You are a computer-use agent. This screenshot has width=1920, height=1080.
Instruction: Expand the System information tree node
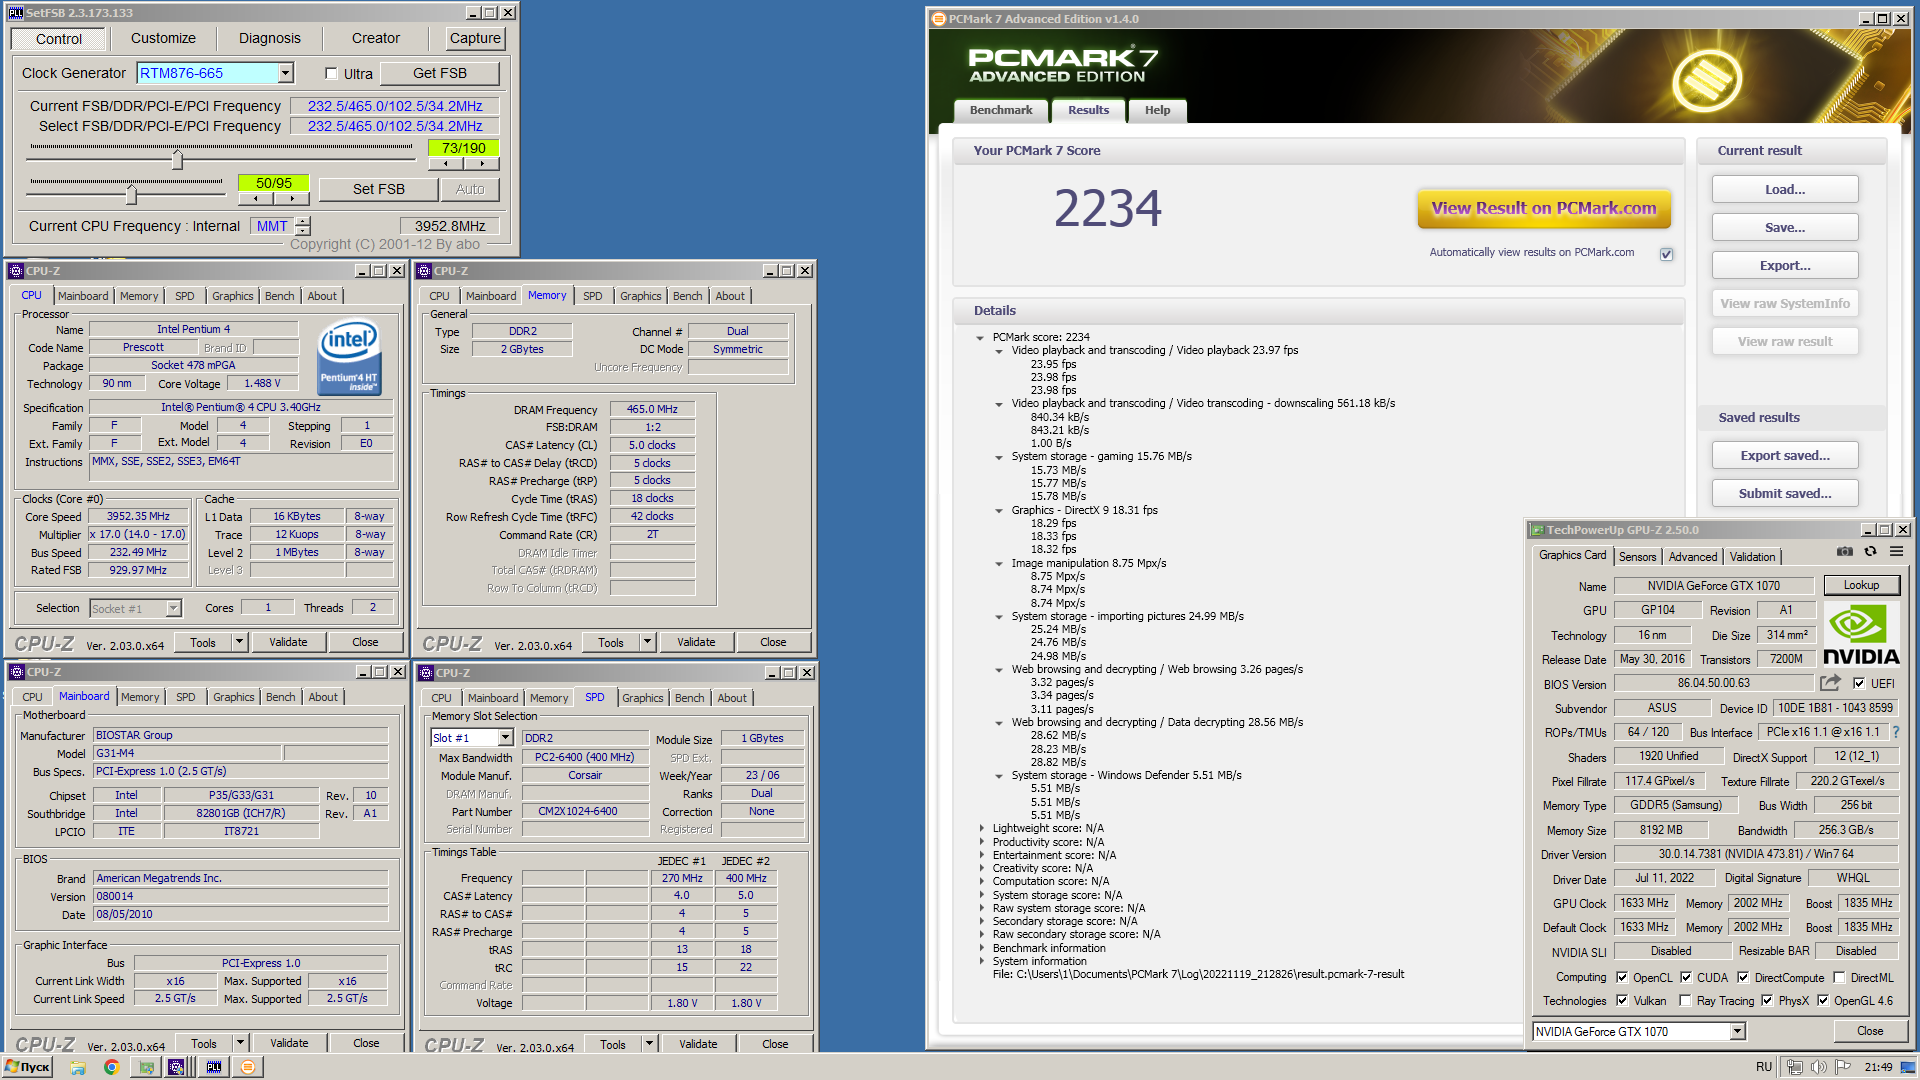pos(981,962)
